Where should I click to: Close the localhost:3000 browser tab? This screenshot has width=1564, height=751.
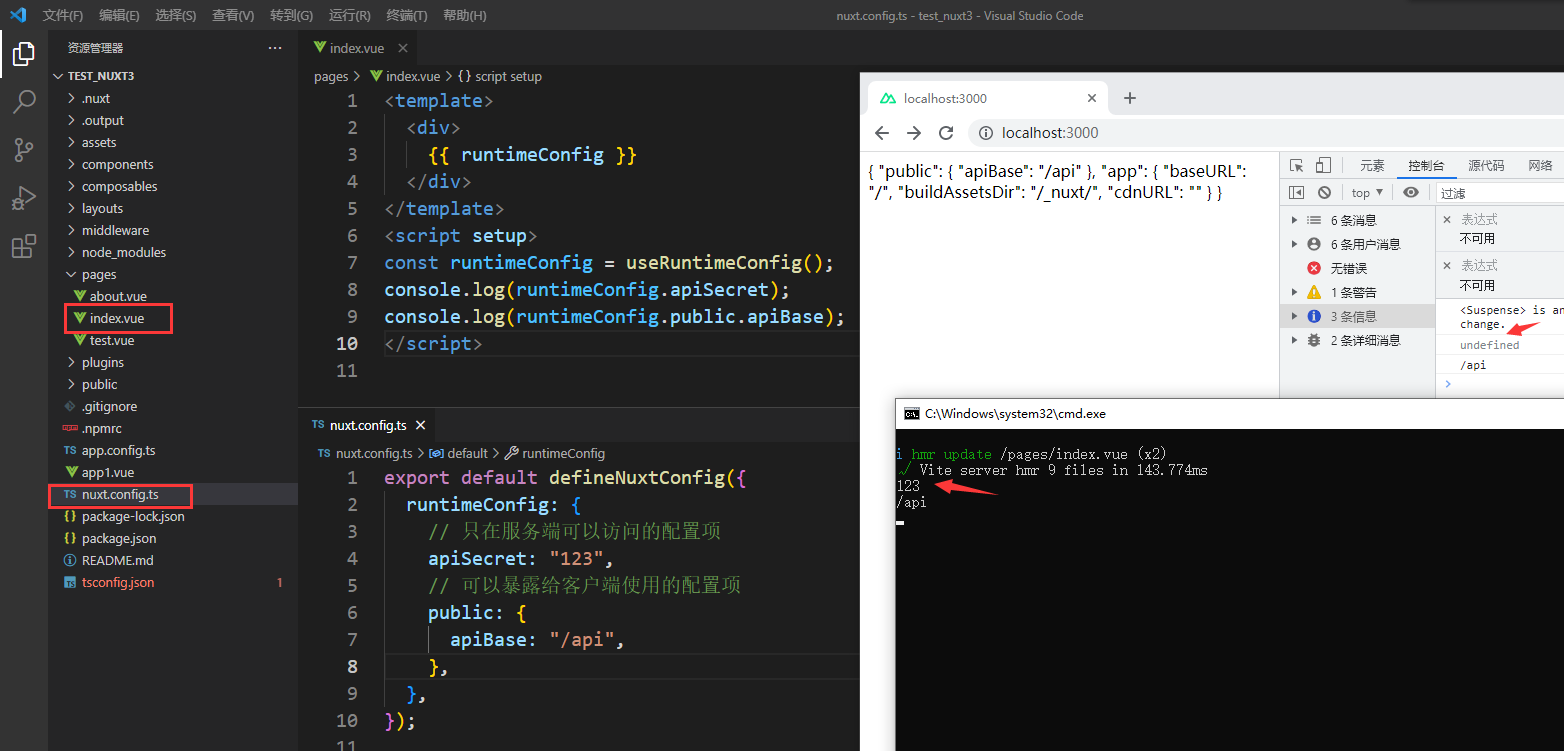click(x=1092, y=98)
